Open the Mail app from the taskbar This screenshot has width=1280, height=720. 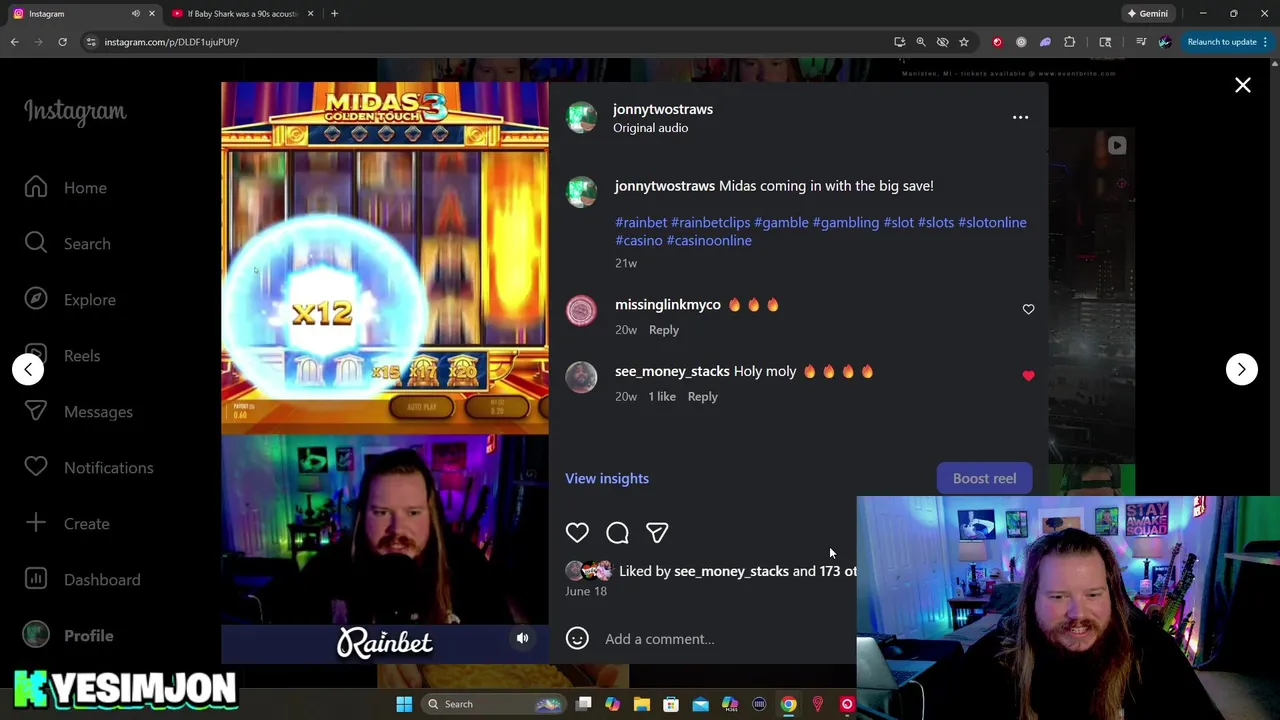[700, 704]
